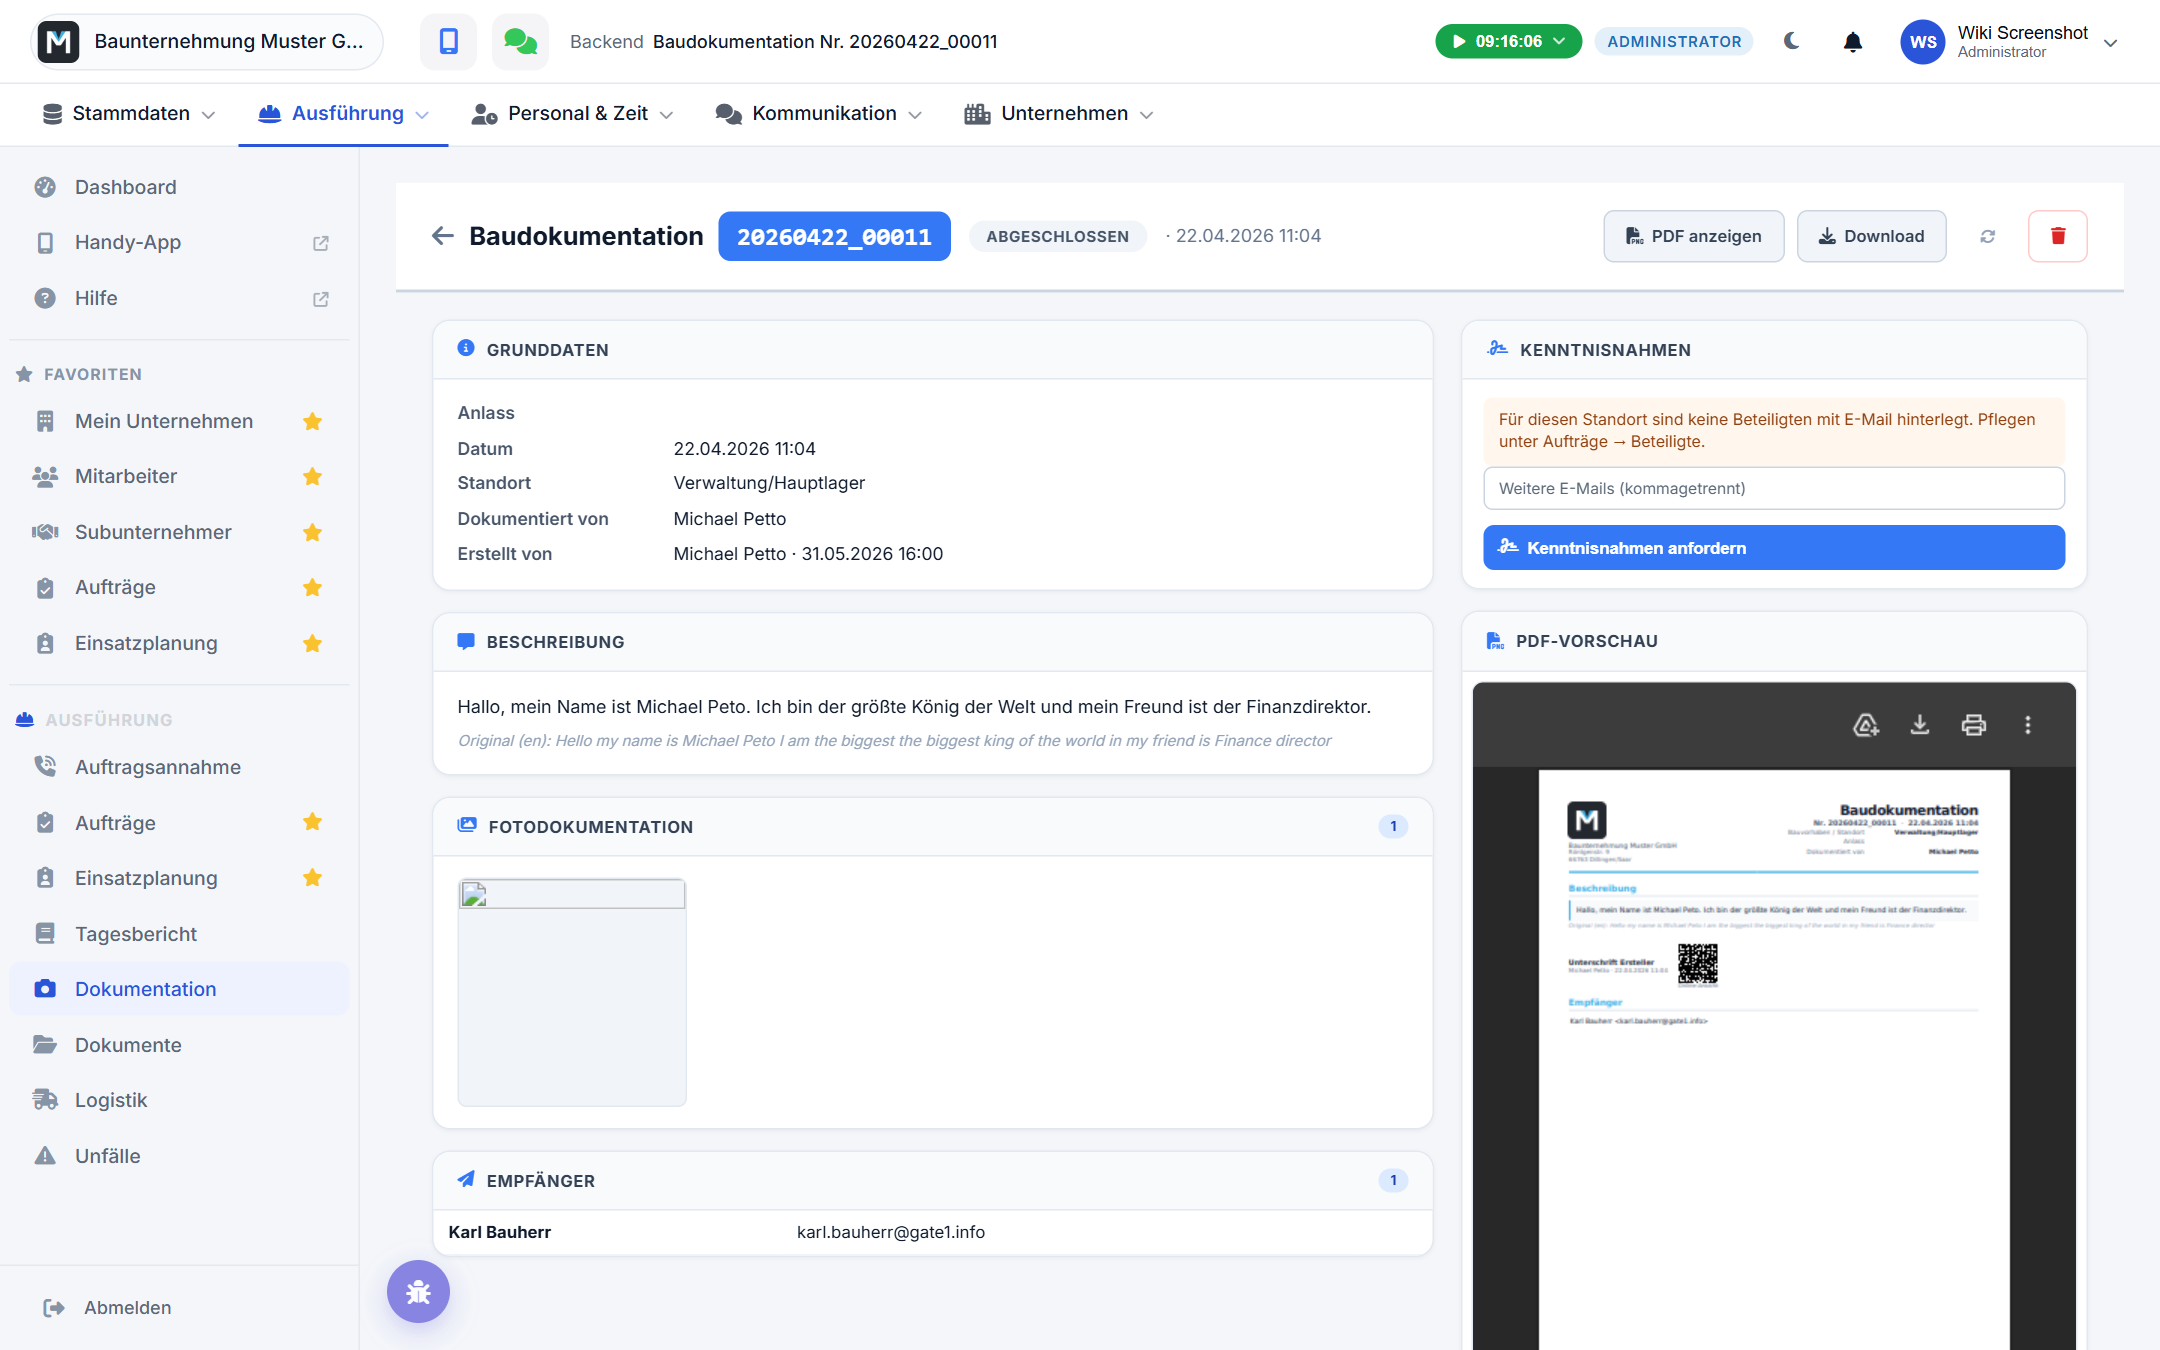The image size is (2160, 1350).
Task: Open PDF preview more options menu
Action: (x=2027, y=724)
